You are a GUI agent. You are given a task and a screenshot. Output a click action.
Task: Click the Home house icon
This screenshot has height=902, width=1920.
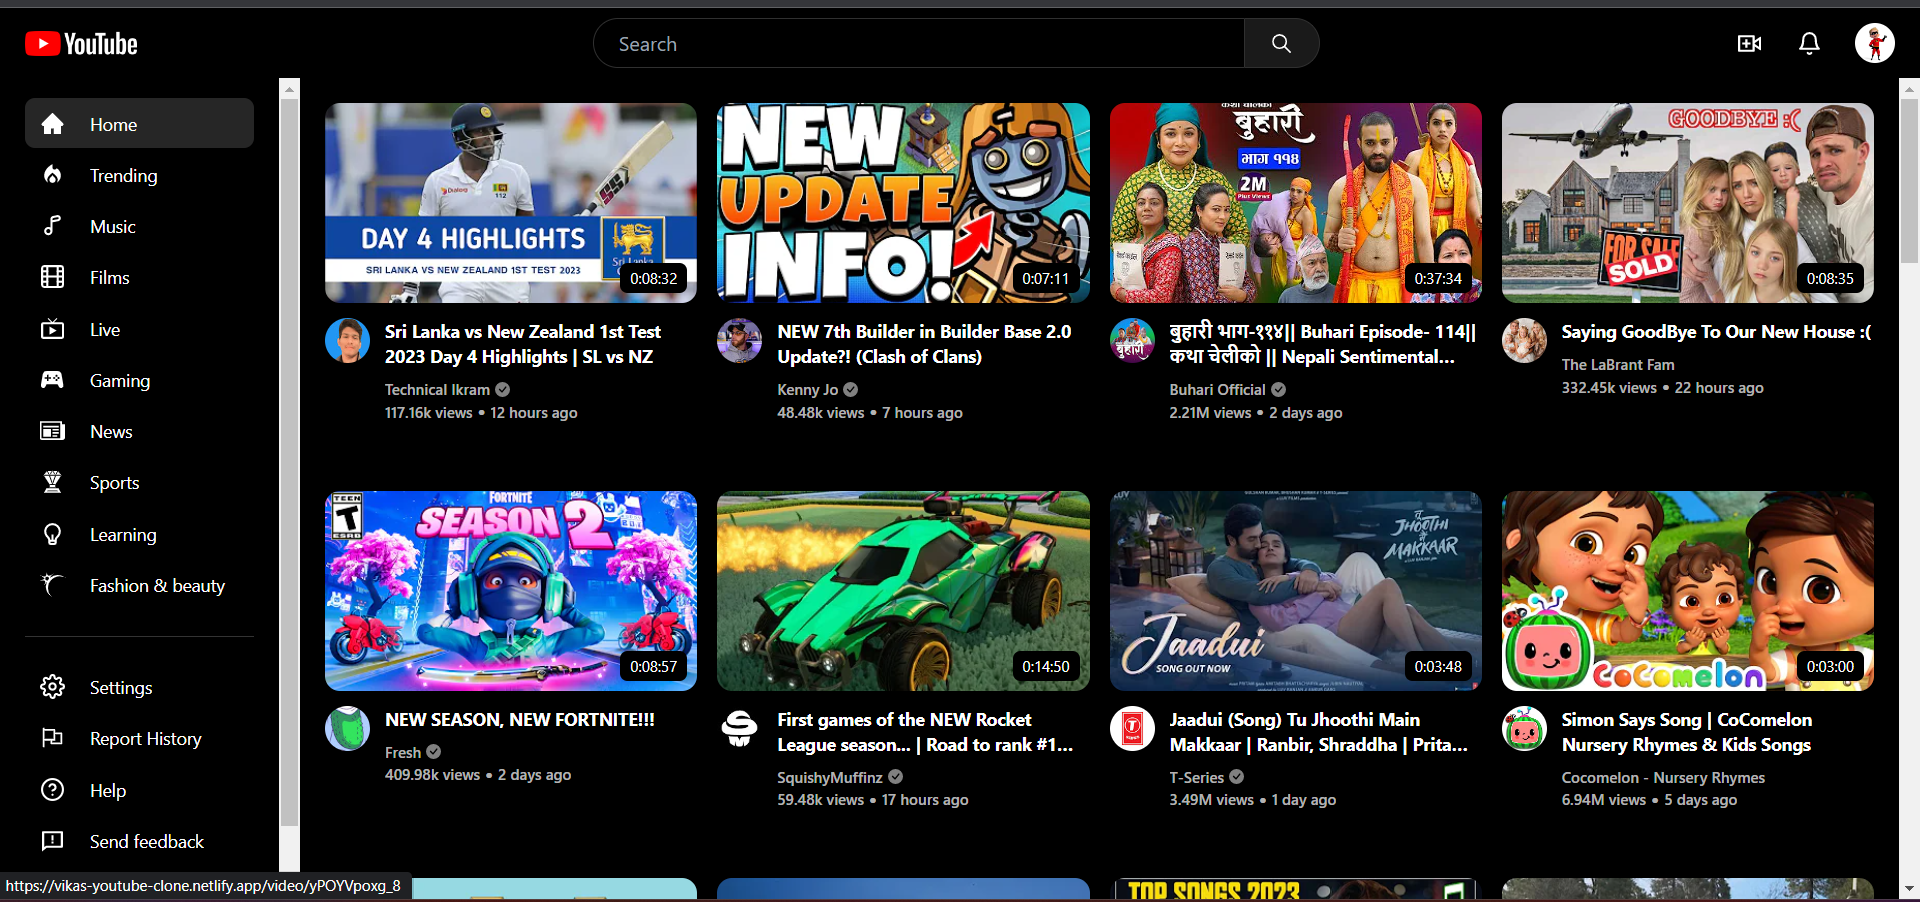pos(52,124)
